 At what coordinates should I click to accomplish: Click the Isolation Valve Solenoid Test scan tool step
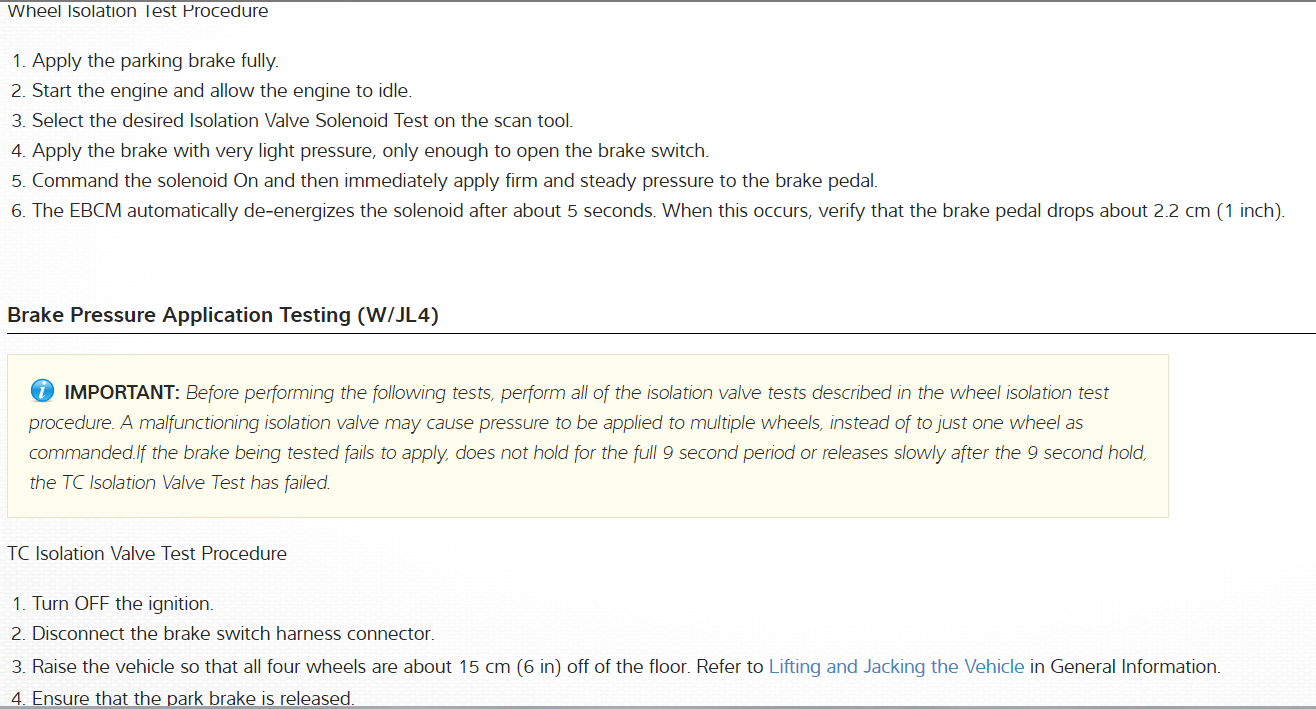point(302,121)
